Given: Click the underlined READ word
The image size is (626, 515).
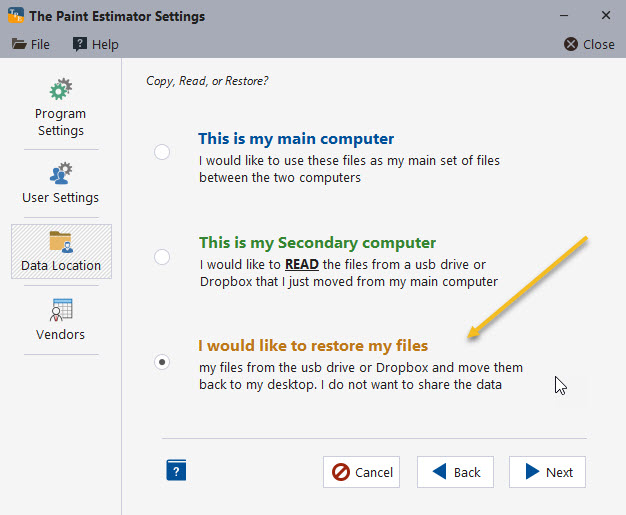Looking at the screenshot, I should (x=302, y=264).
